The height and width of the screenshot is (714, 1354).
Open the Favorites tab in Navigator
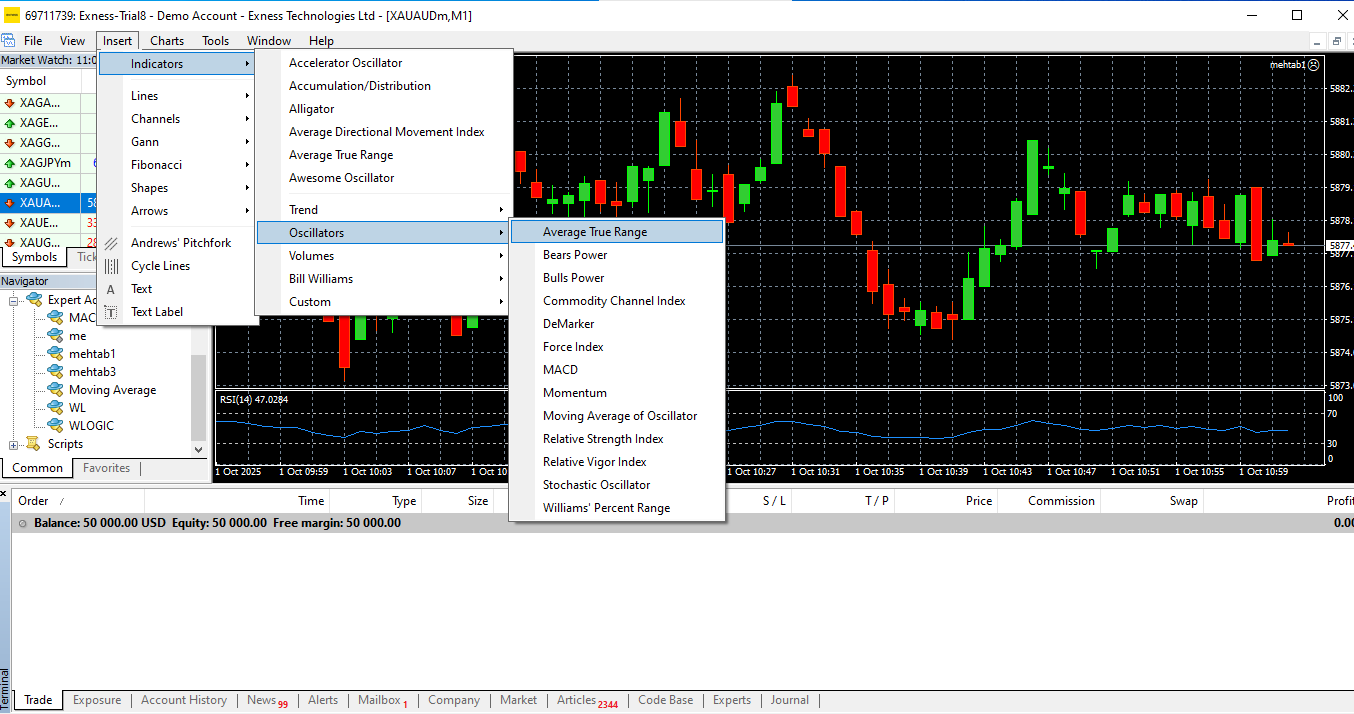[107, 468]
